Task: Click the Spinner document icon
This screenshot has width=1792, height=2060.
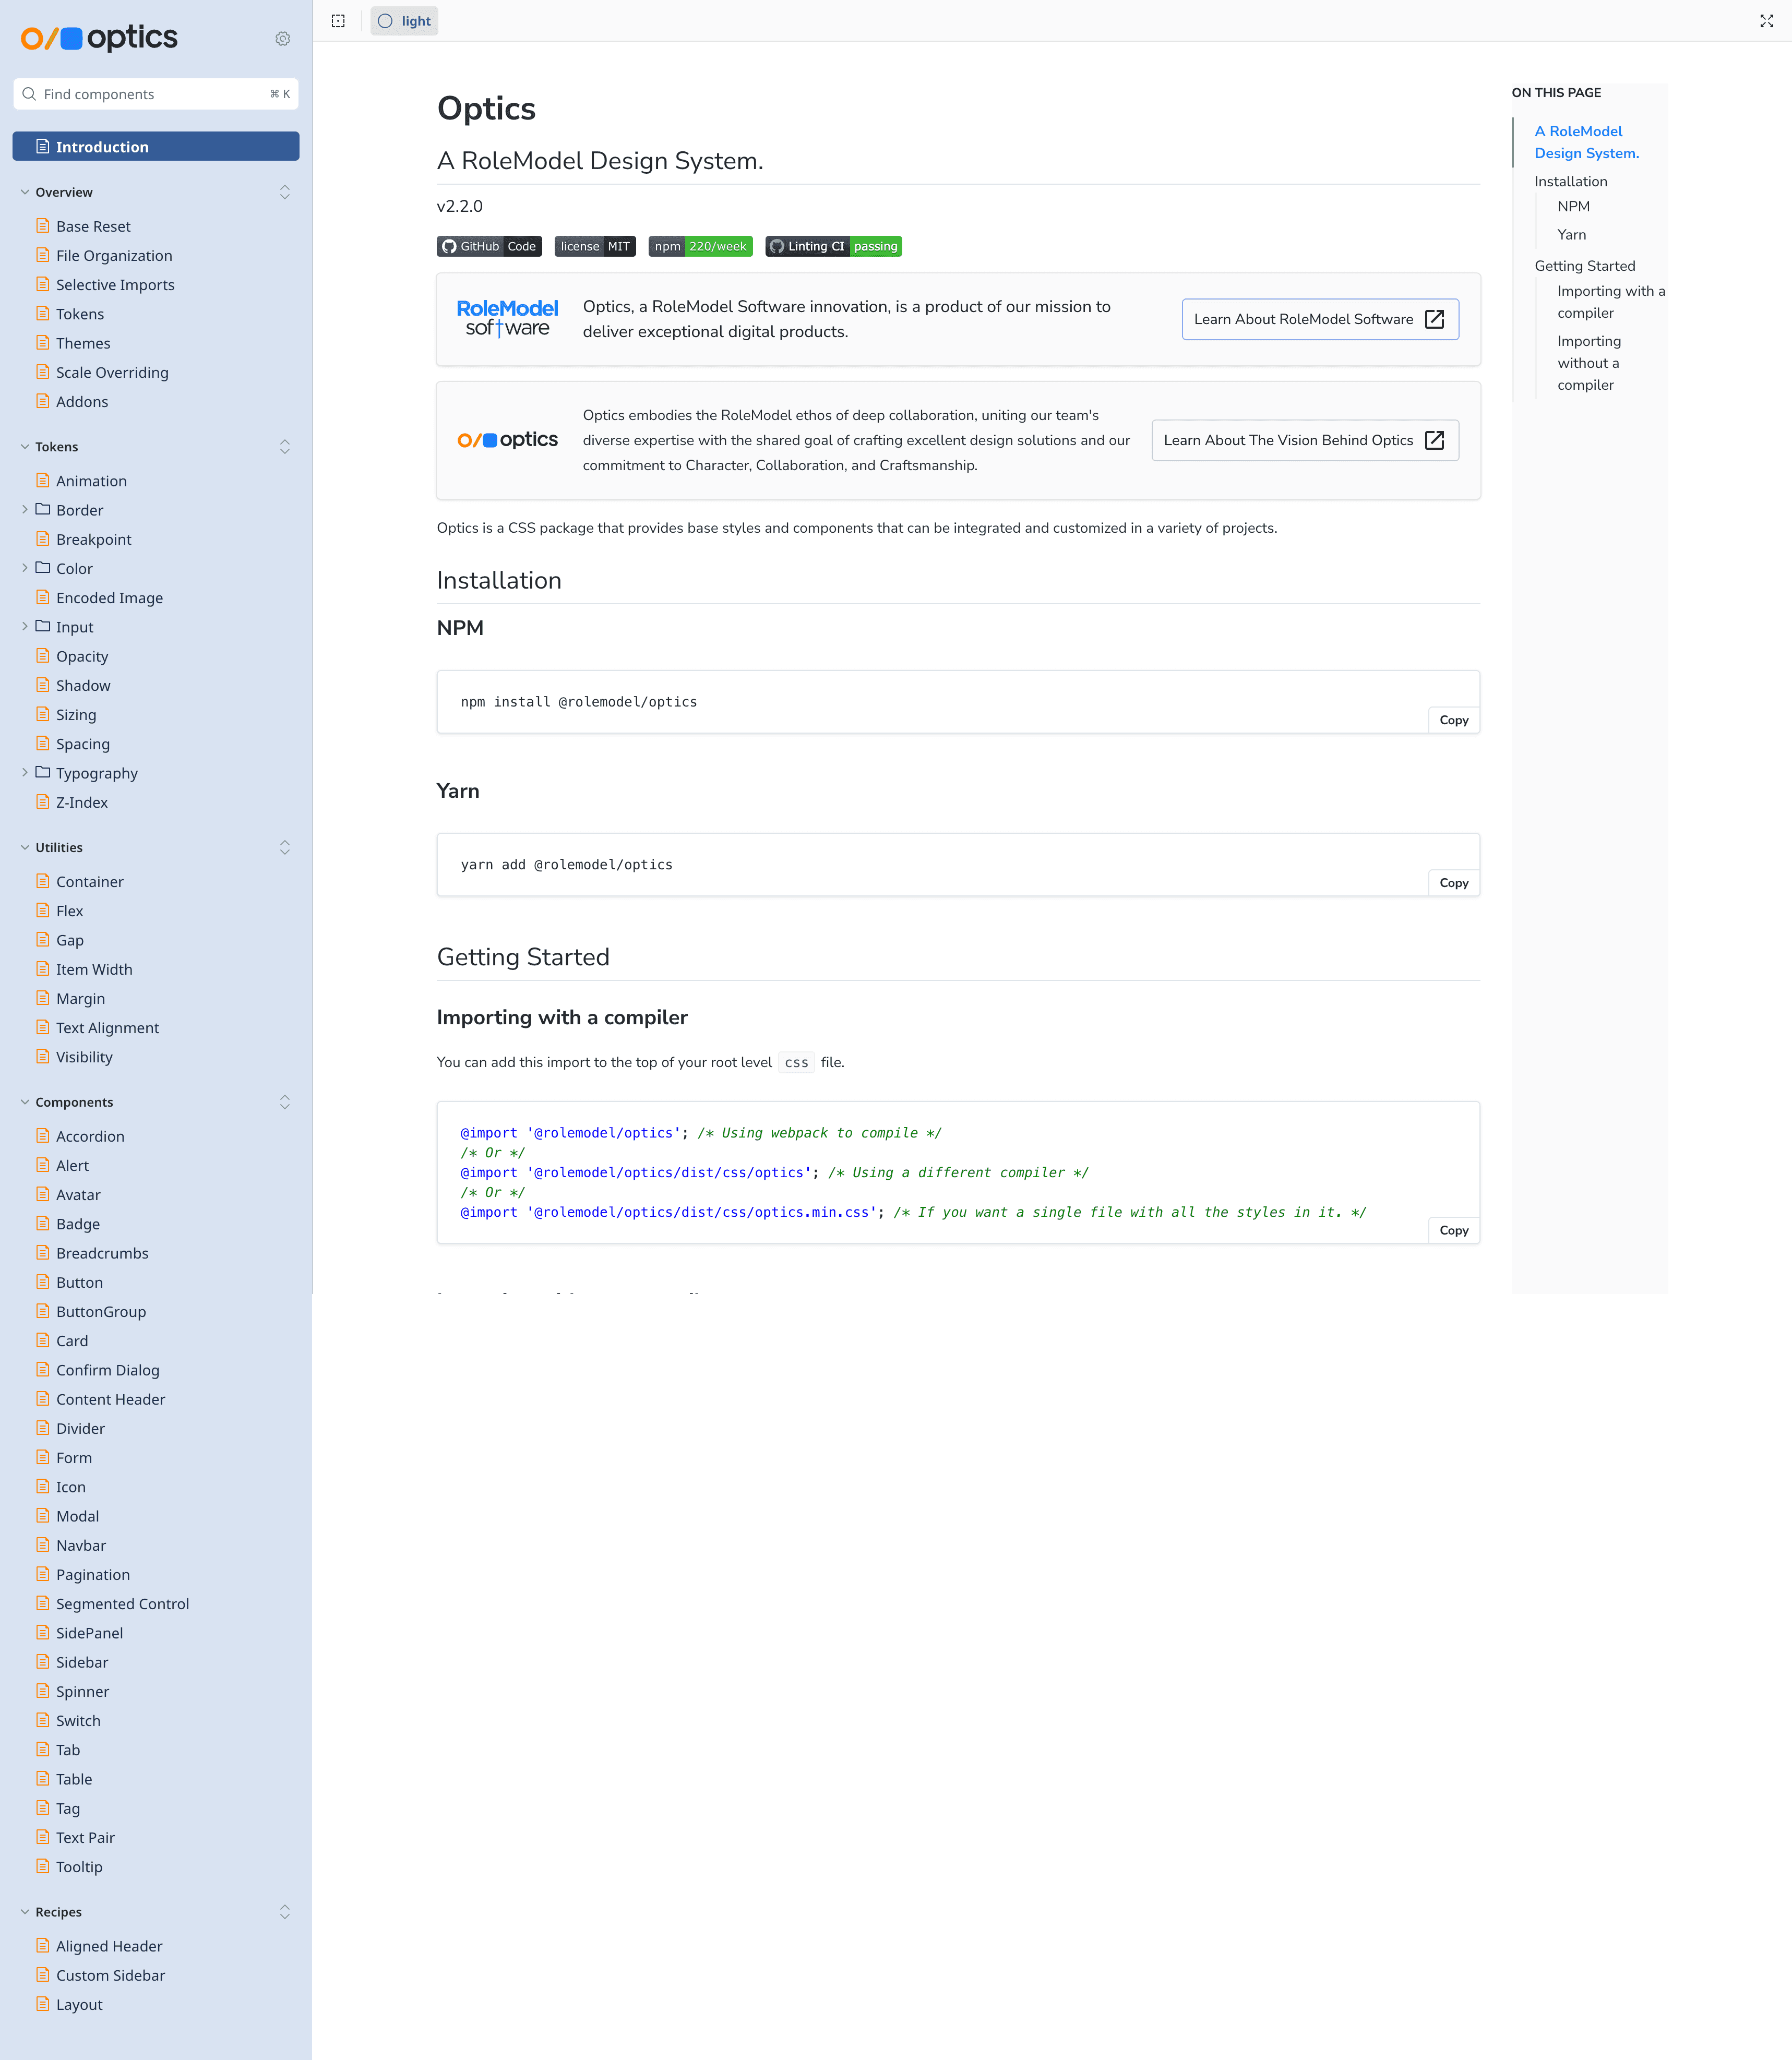Action: pos(42,1691)
